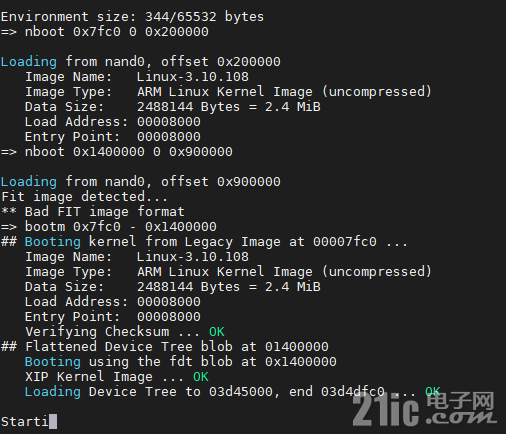Click 'Booting using the fdt blob' line

tap(181, 362)
